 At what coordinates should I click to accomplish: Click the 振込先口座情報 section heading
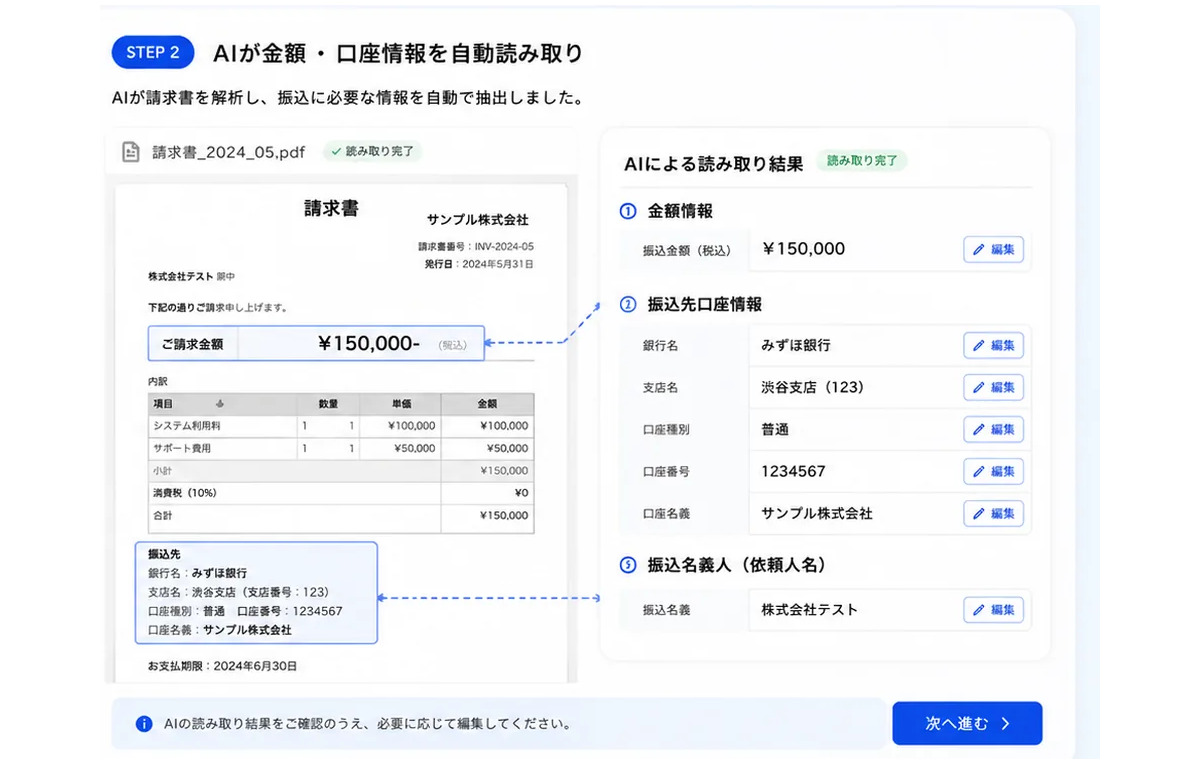click(x=705, y=304)
